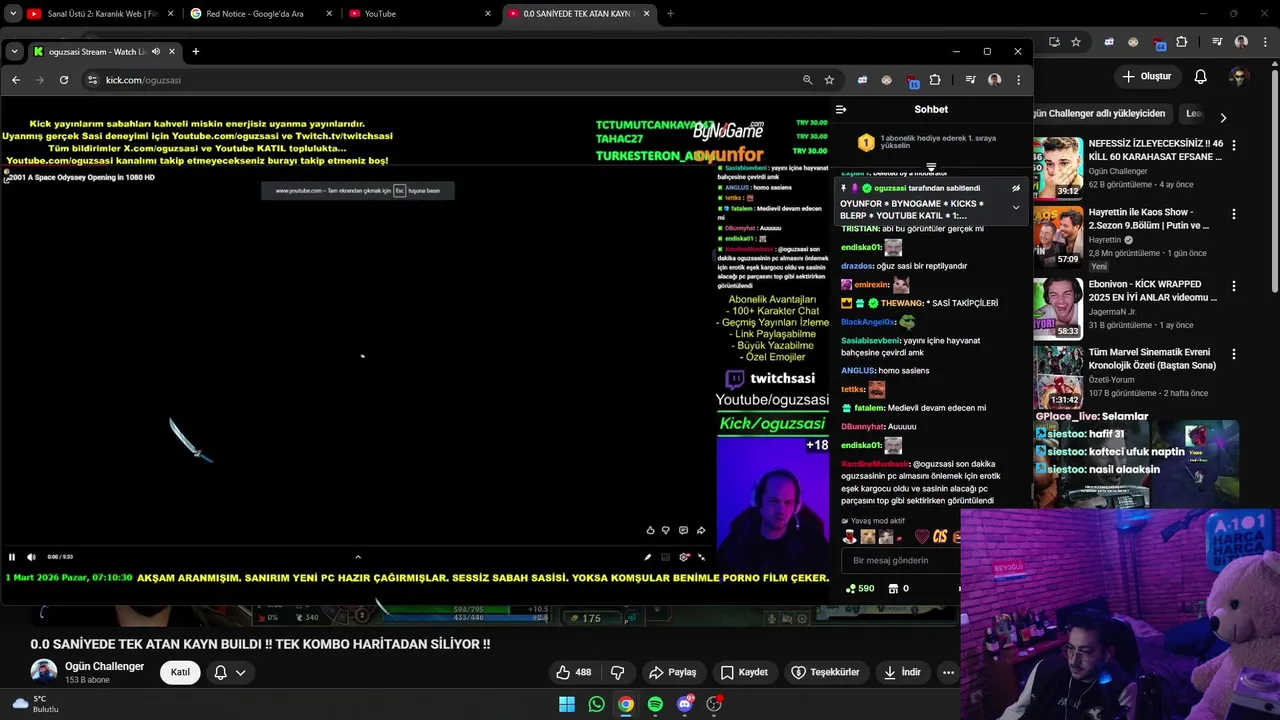Viewport: 1280px width, 720px height.
Task: Open tab search dropdown in back YouTube window
Action: 13,14
